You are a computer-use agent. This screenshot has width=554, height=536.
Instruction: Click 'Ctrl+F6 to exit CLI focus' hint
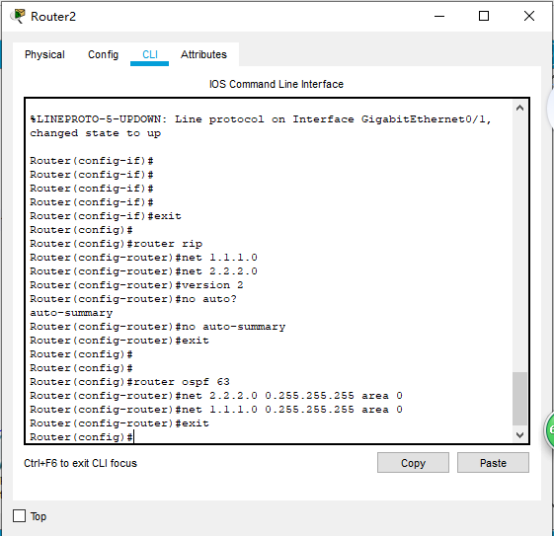[80, 463]
